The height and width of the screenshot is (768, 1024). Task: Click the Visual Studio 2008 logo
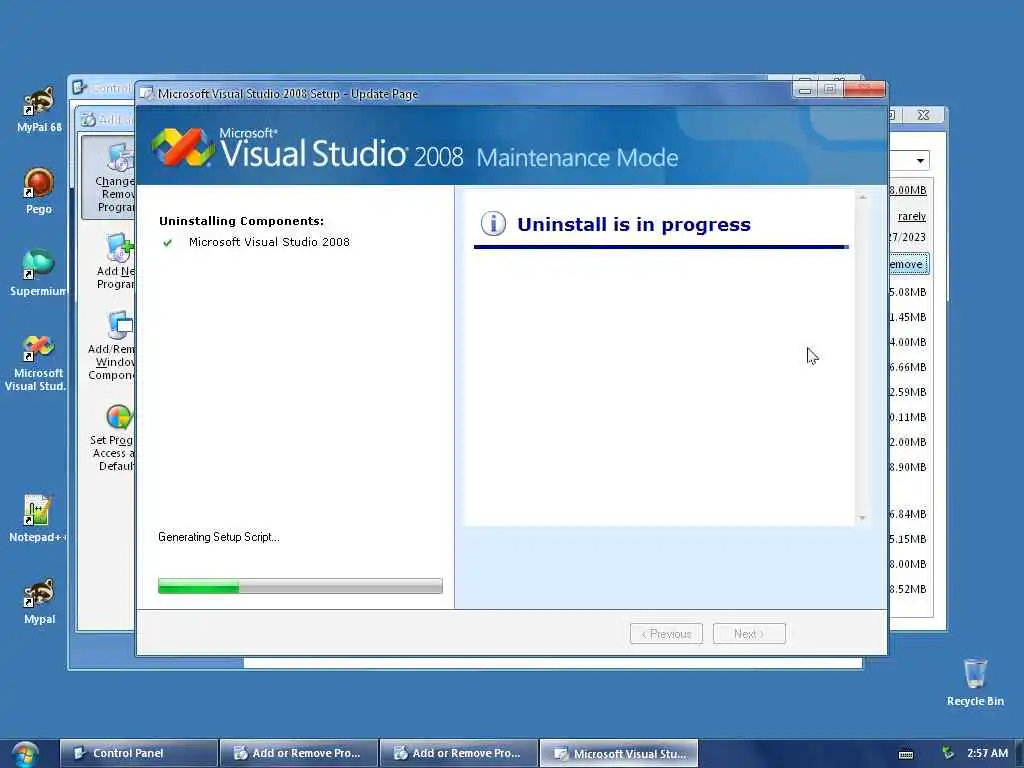tap(184, 147)
